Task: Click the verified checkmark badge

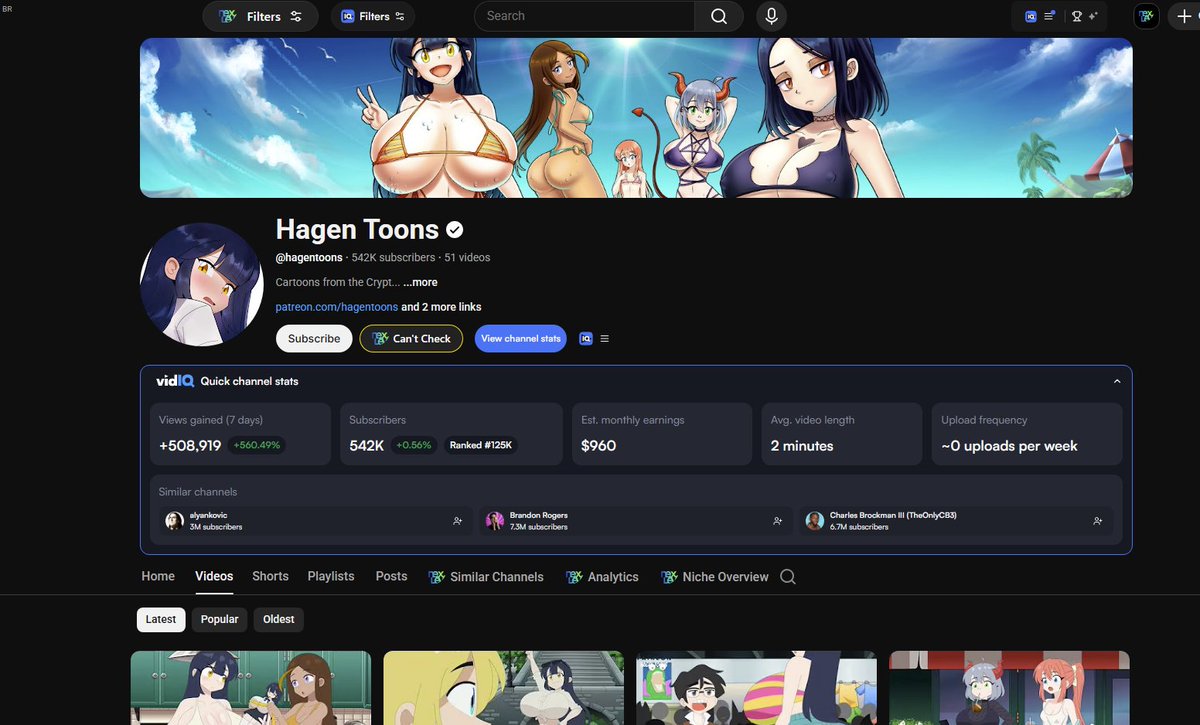Action: tap(454, 230)
